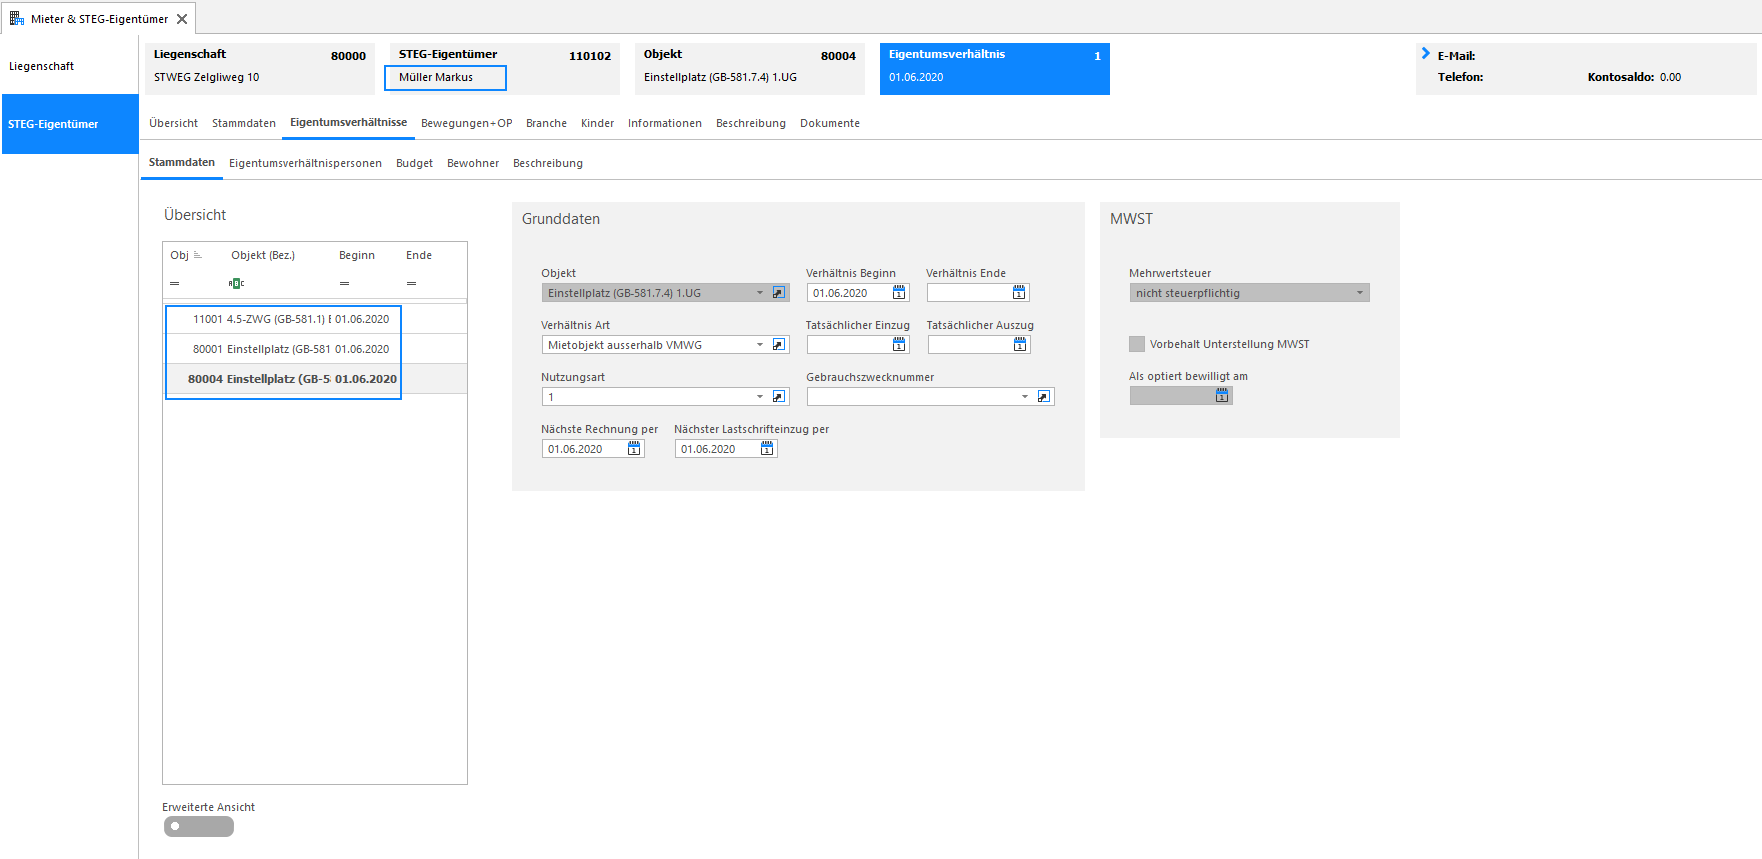Image resolution: width=1762 pixels, height=859 pixels.
Task: Open calendar for Tatsächlicher Einzug
Action: [899, 345]
